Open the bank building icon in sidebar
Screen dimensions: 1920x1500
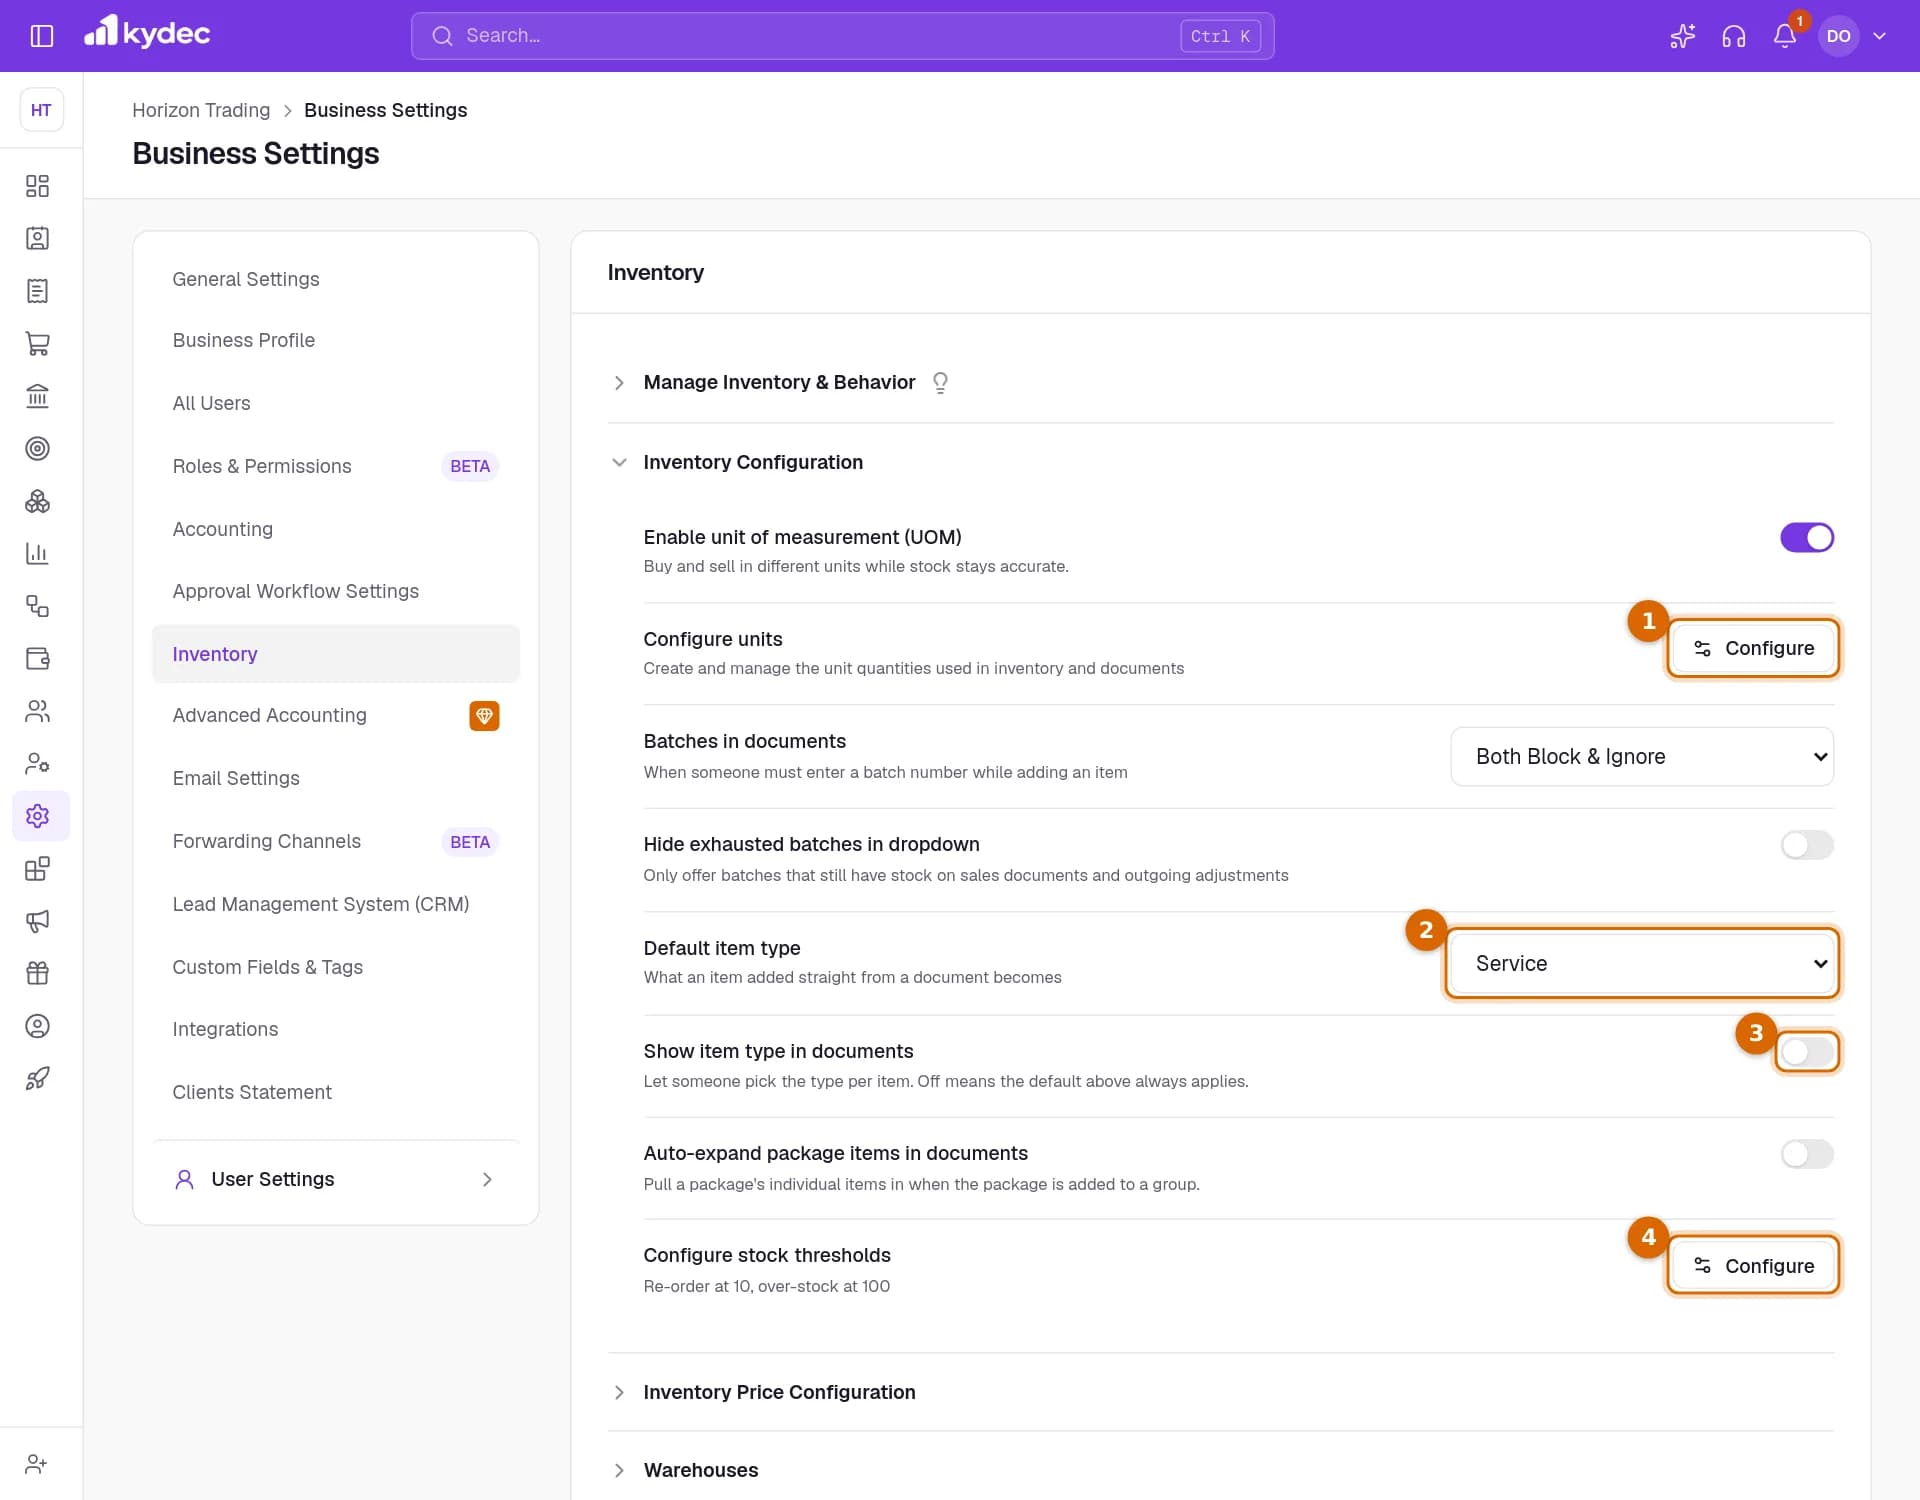coord(37,396)
